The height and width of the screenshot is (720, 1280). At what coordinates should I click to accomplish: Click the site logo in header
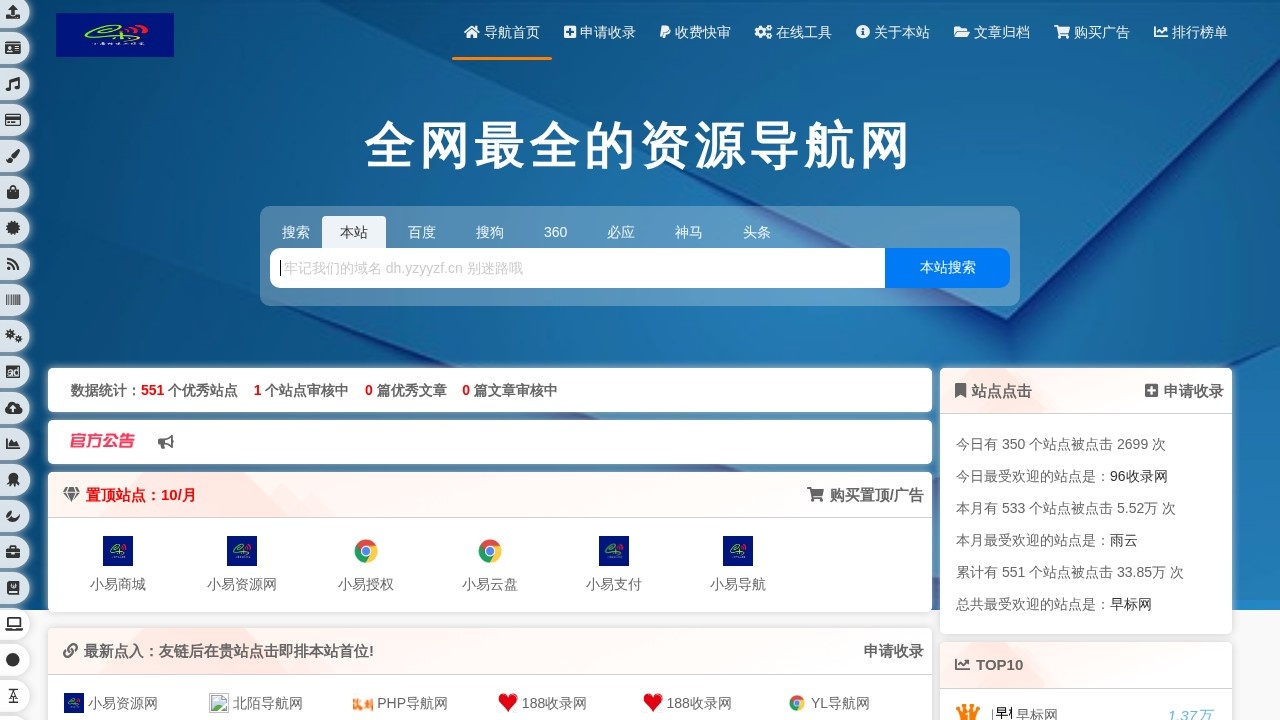(x=115, y=35)
